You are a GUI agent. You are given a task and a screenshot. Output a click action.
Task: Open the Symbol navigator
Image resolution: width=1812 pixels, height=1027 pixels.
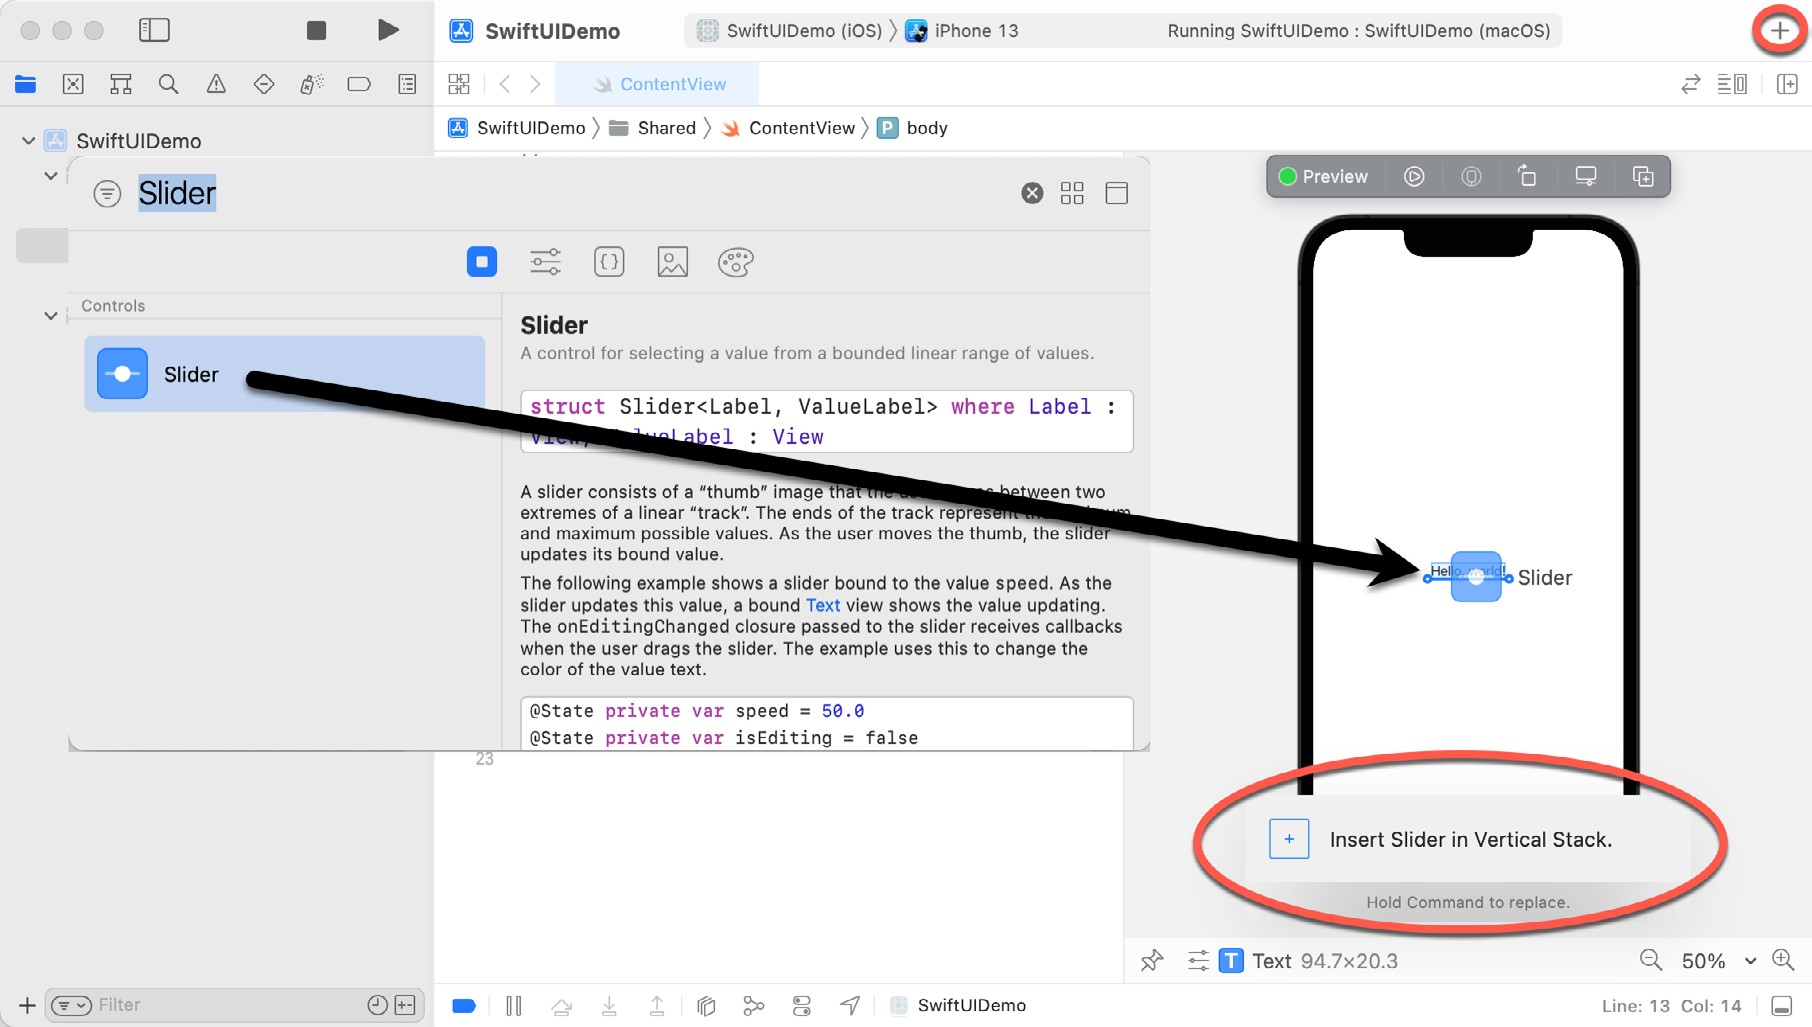(x=121, y=84)
